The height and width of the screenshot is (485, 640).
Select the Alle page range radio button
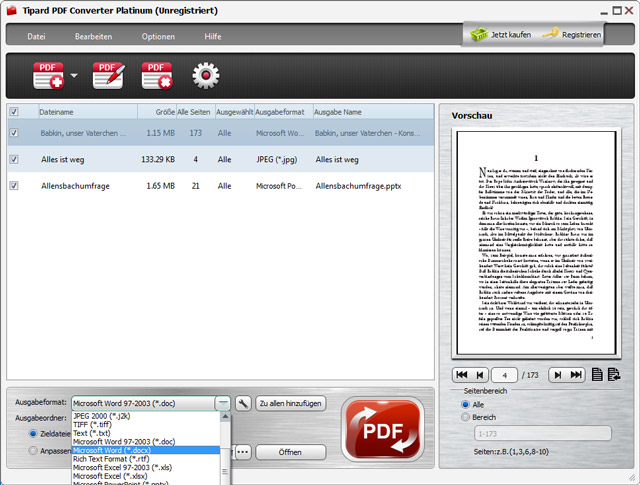(465, 405)
